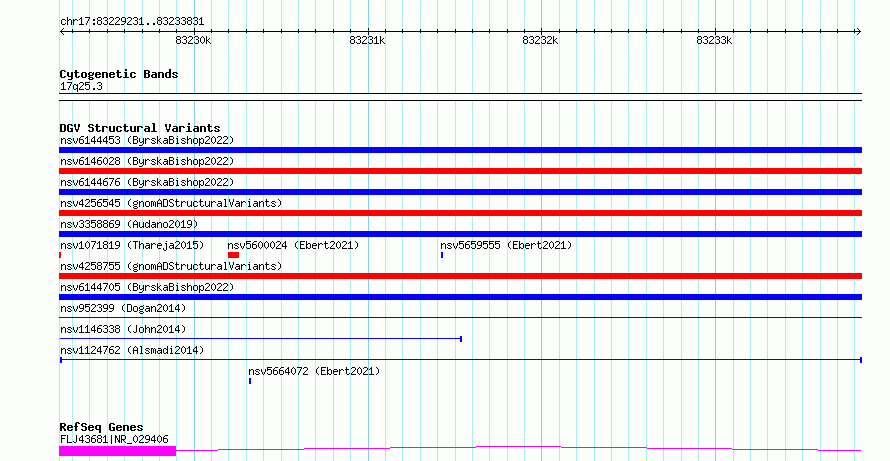This screenshot has width=890, height=461.
Task: Click the nsv6144453 blue variant bar
Action: tap(460, 150)
